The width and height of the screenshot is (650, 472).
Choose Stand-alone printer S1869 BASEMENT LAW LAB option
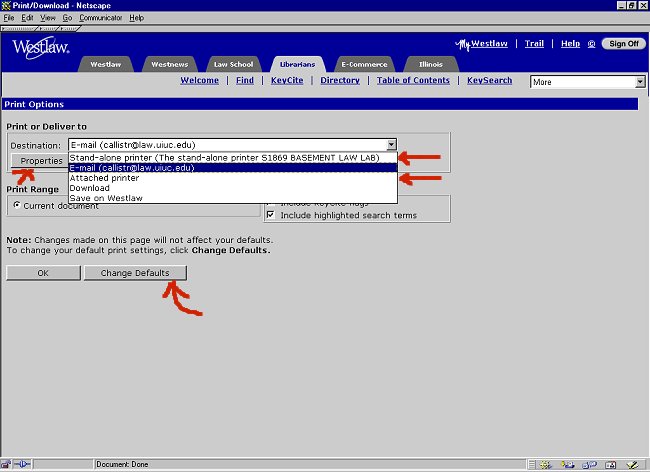pos(233,157)
